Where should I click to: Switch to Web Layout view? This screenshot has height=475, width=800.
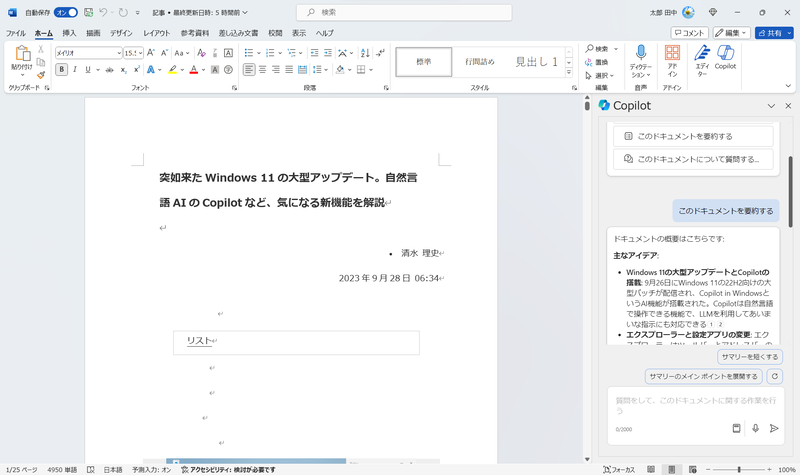692,469
